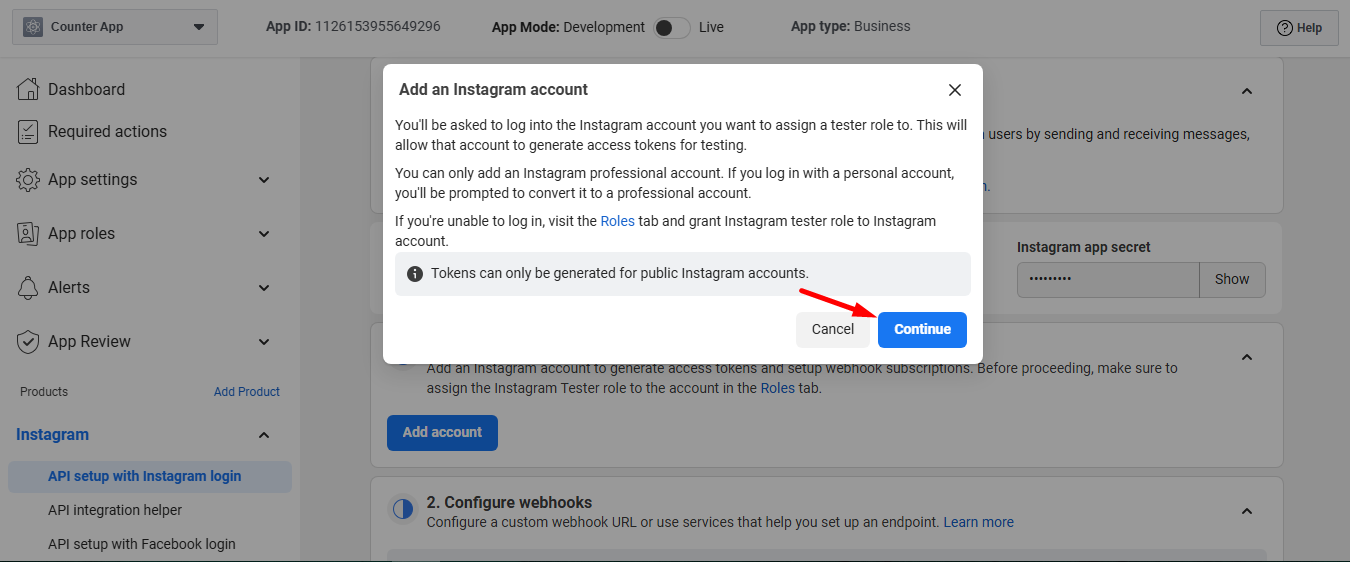Click the info icon in the tokens notice
Viewport: 1350px width, 562px height.
click(414, 274)
